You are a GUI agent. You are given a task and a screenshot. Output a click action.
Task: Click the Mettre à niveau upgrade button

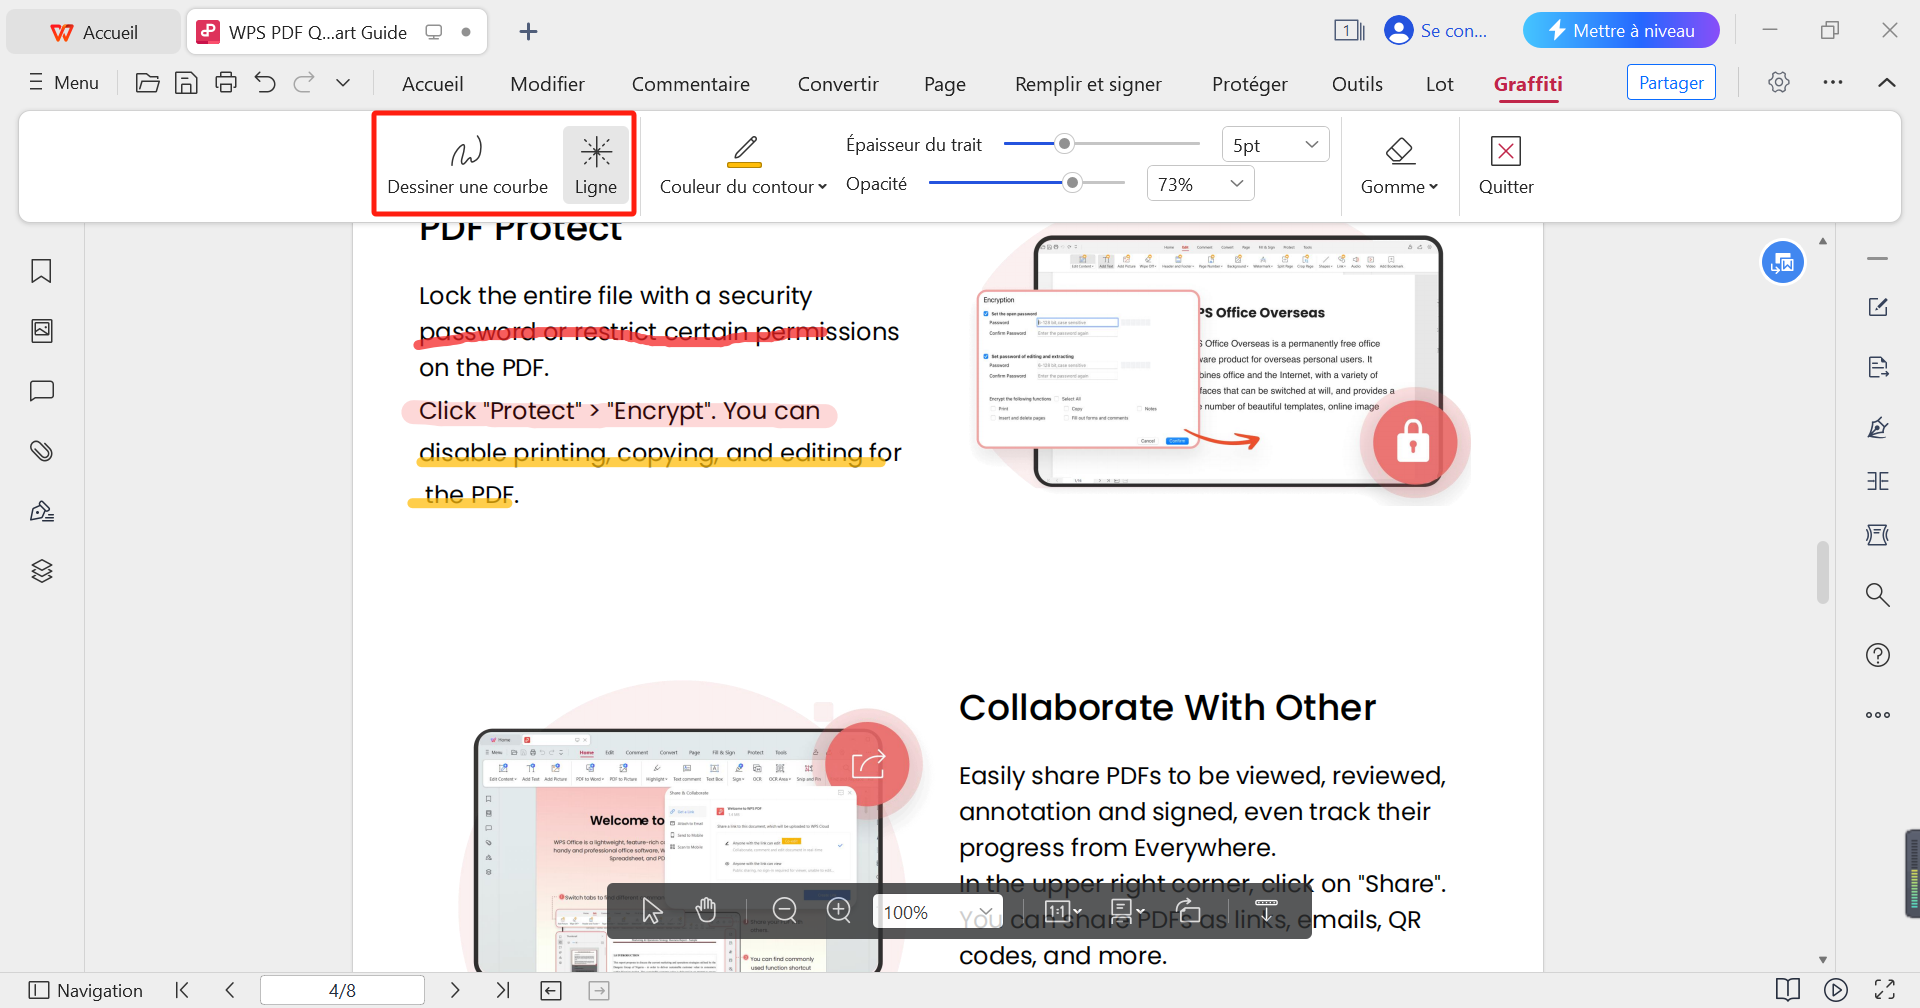click(x=1621, y=31)
